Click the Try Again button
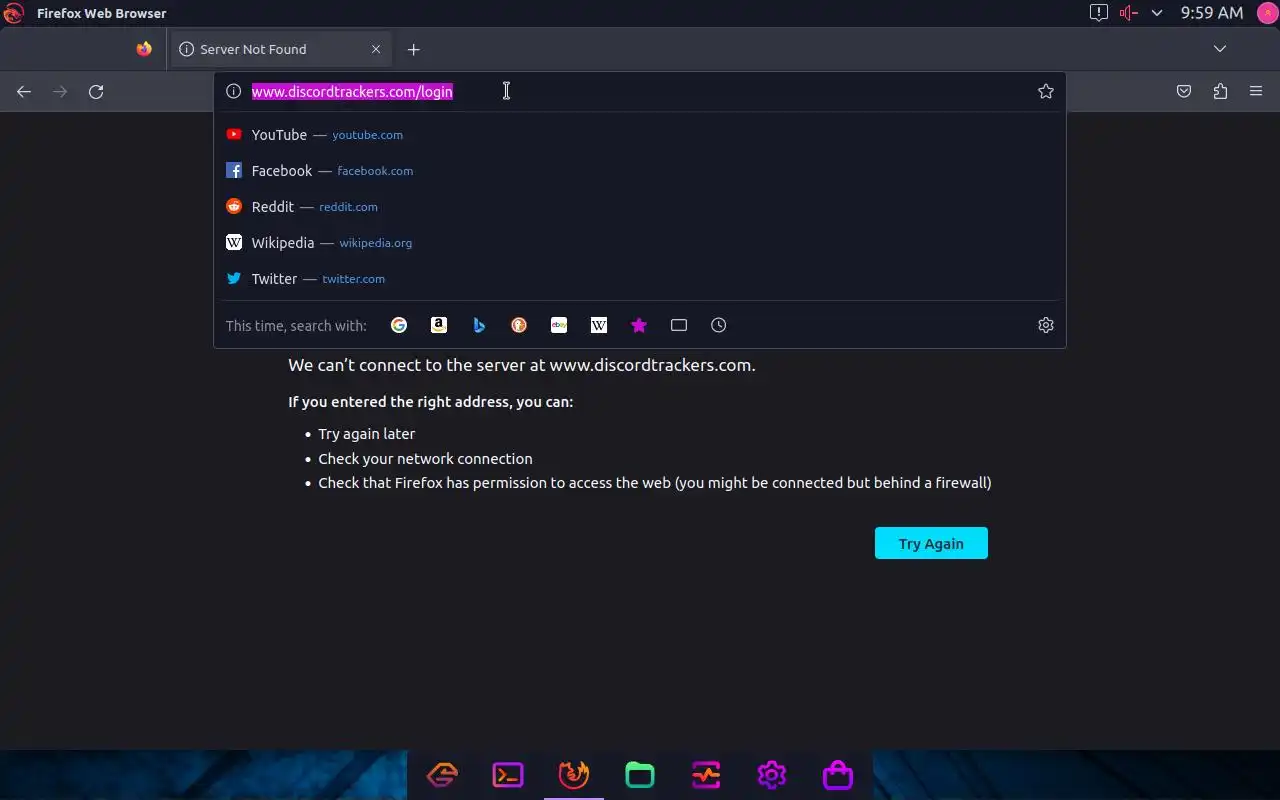Screen dimensions: 1280x800 tap(931, 543)
